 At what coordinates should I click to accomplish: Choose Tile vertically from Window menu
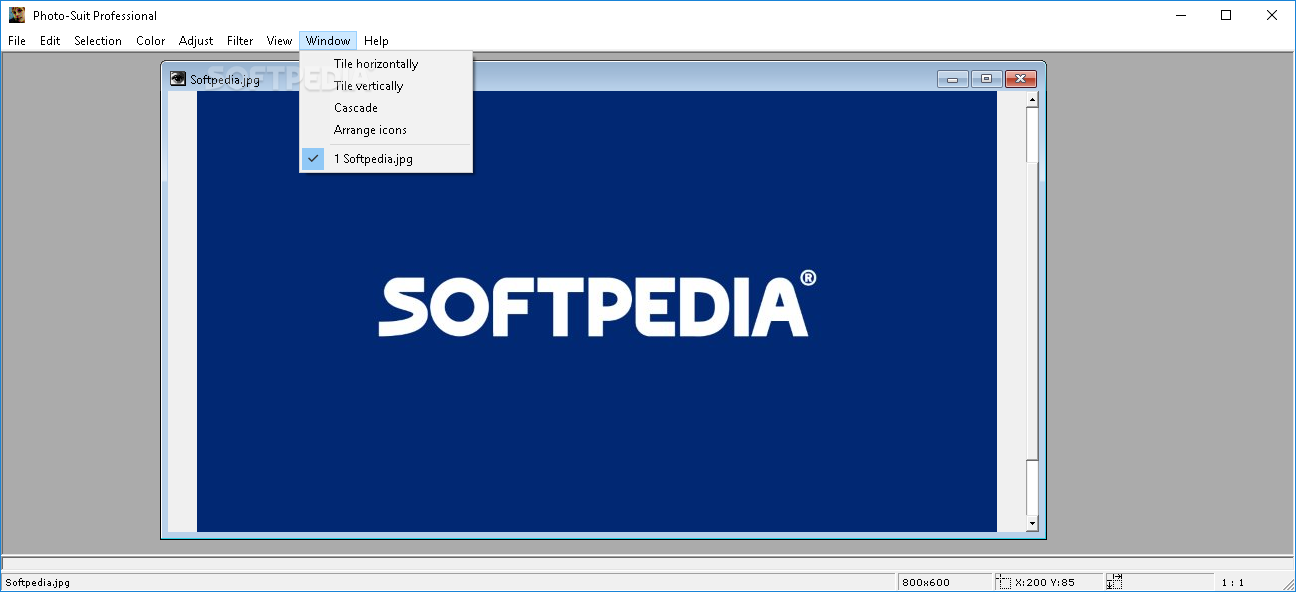click(x=386, y=86)
